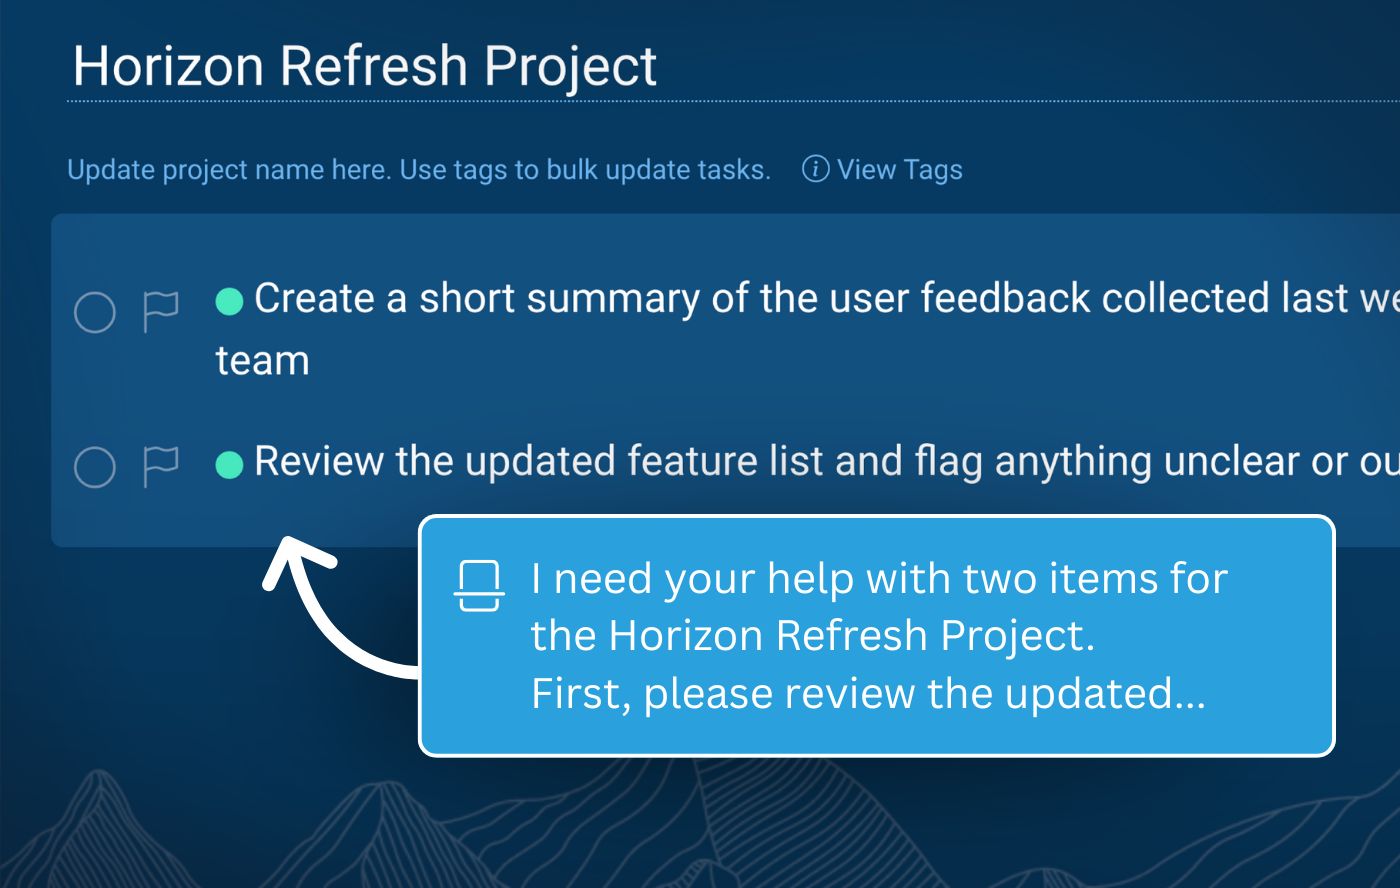Mark the feature list review task complete
1400x888 pixels.
95,466
